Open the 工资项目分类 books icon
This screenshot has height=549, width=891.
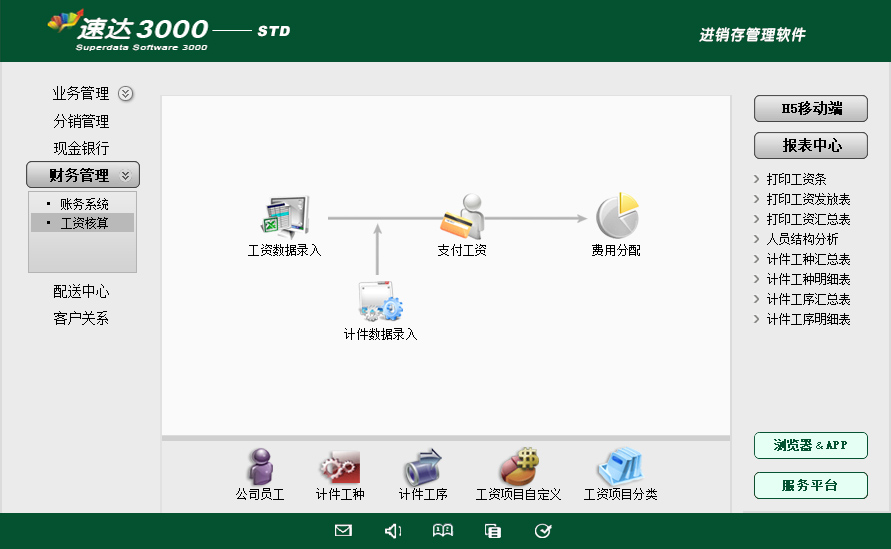(x=620, y=467)
